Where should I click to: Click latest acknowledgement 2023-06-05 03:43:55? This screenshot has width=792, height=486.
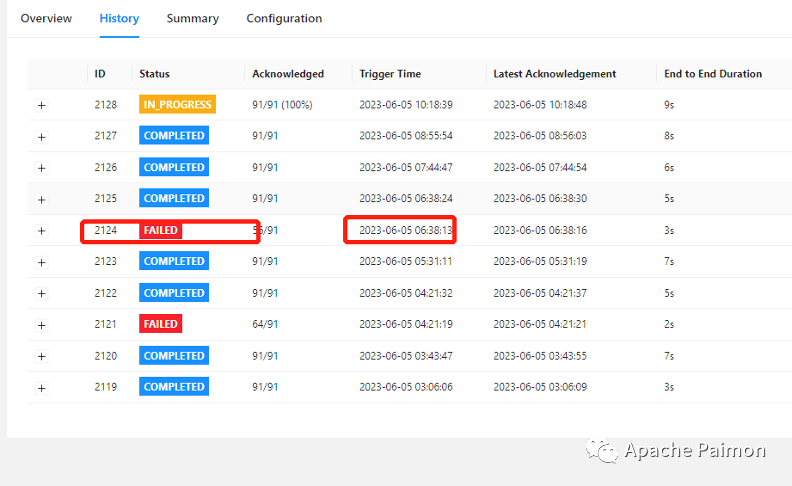540,356
